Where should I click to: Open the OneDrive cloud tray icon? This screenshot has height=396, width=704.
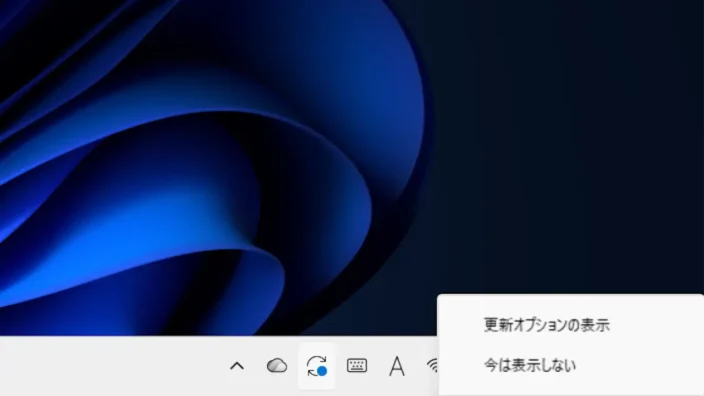[277, 366]
